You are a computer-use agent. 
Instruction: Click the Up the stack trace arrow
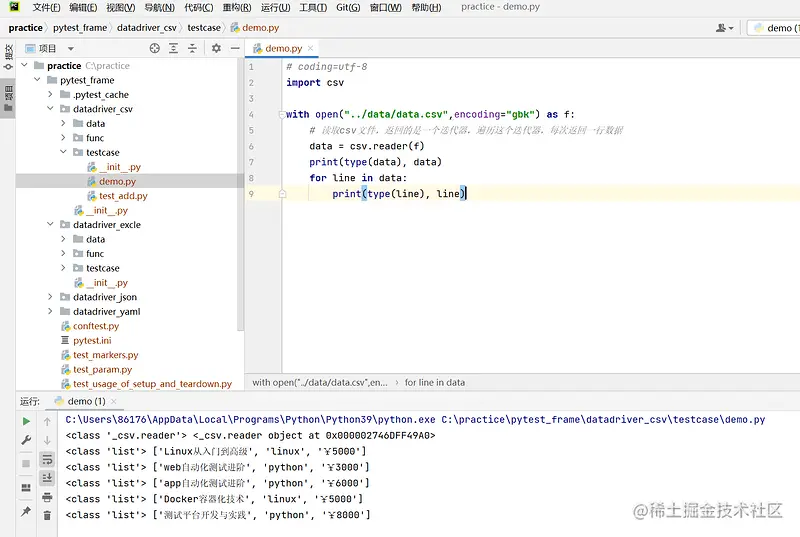(47, 421)
